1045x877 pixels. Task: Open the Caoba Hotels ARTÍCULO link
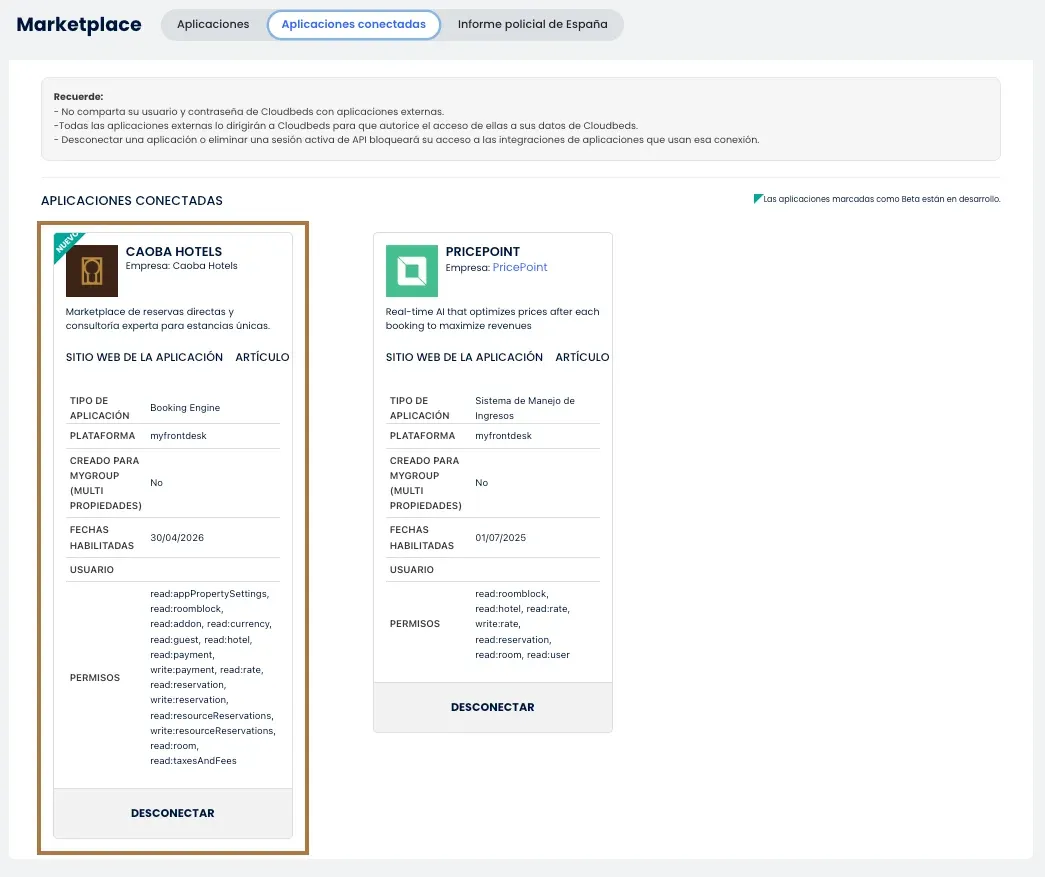(262, 357)
